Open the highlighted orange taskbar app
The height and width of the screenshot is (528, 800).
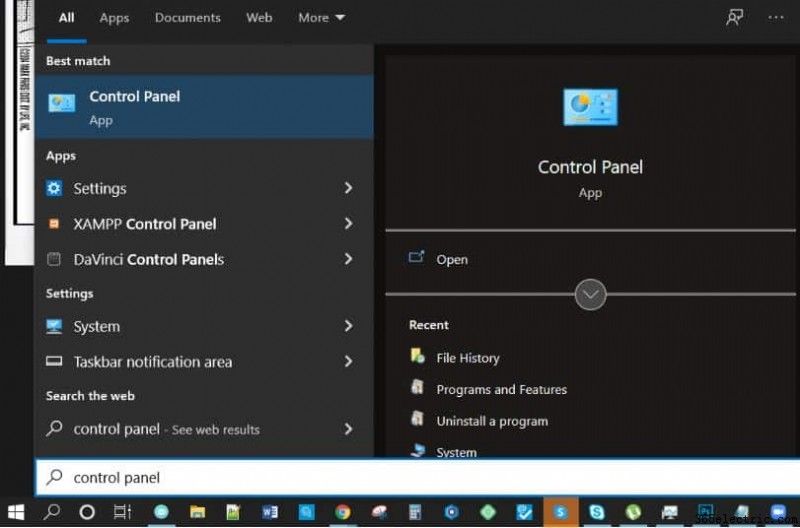pyautogui.click(x=561, y=512)
